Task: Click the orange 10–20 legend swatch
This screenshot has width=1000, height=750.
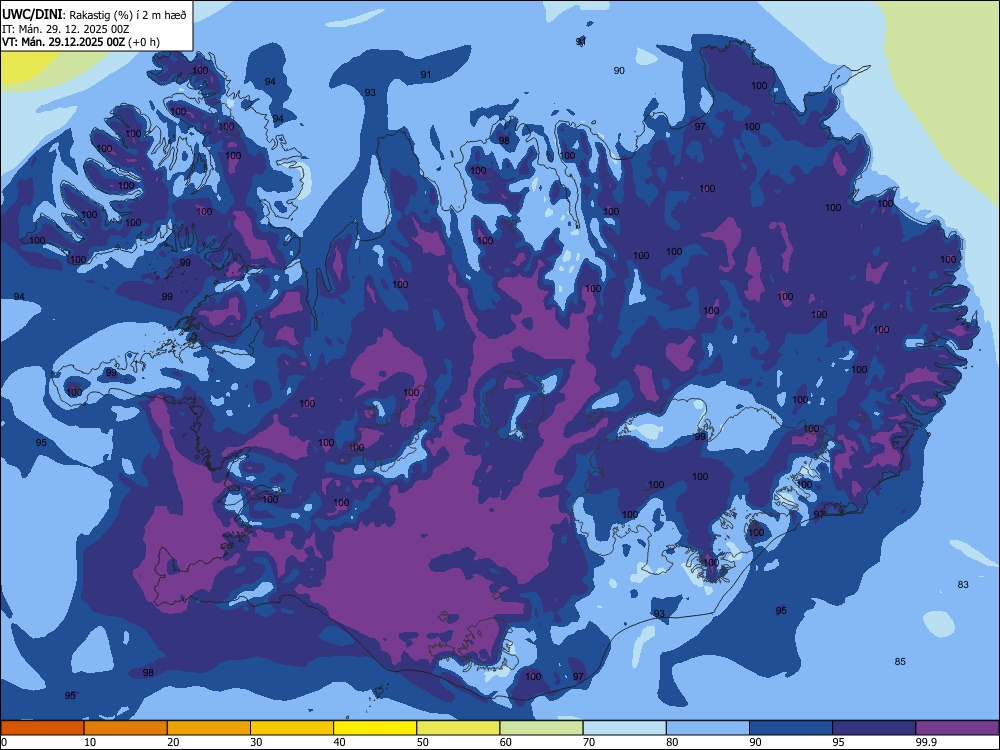Action: (x=126, y=728)
